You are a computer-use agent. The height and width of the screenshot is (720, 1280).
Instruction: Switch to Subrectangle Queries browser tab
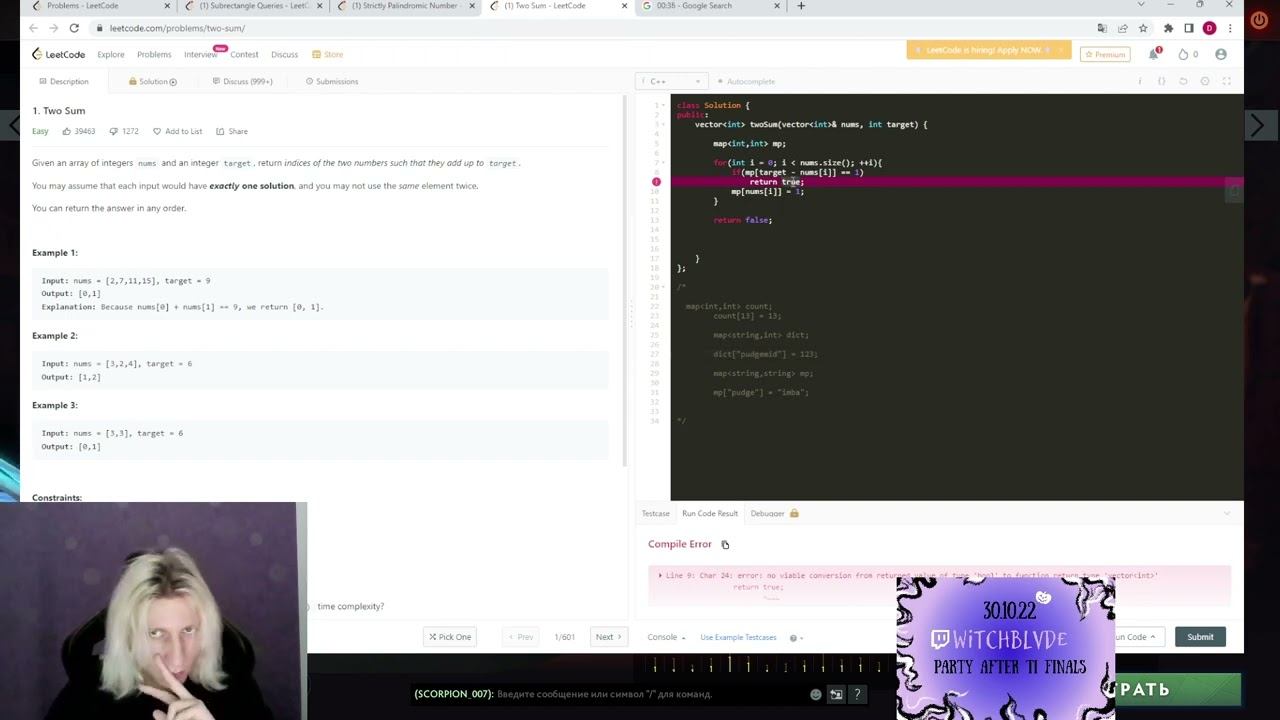click(x=254, y=6)
